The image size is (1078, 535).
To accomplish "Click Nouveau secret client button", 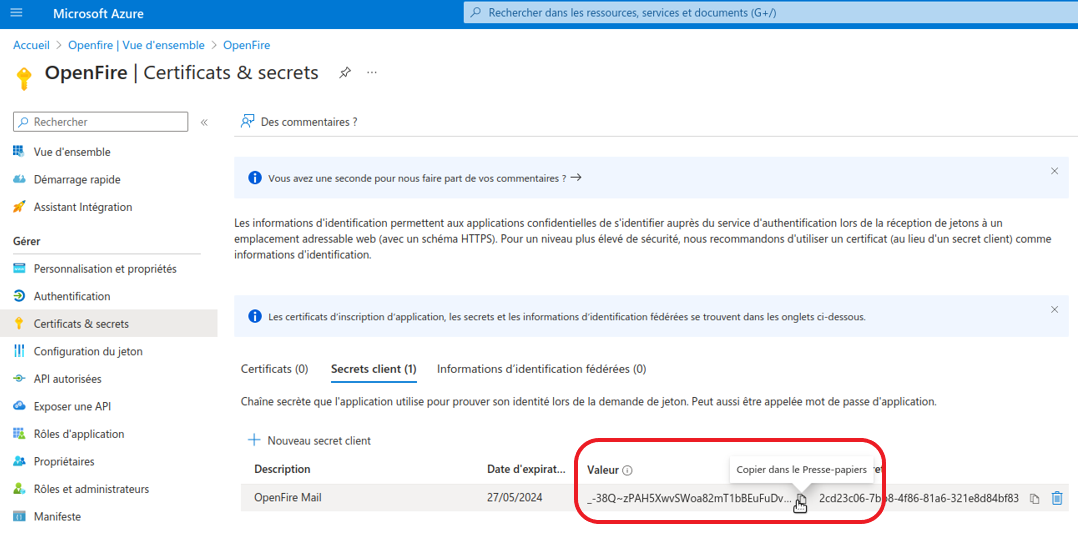I will [x=309, y=441].
